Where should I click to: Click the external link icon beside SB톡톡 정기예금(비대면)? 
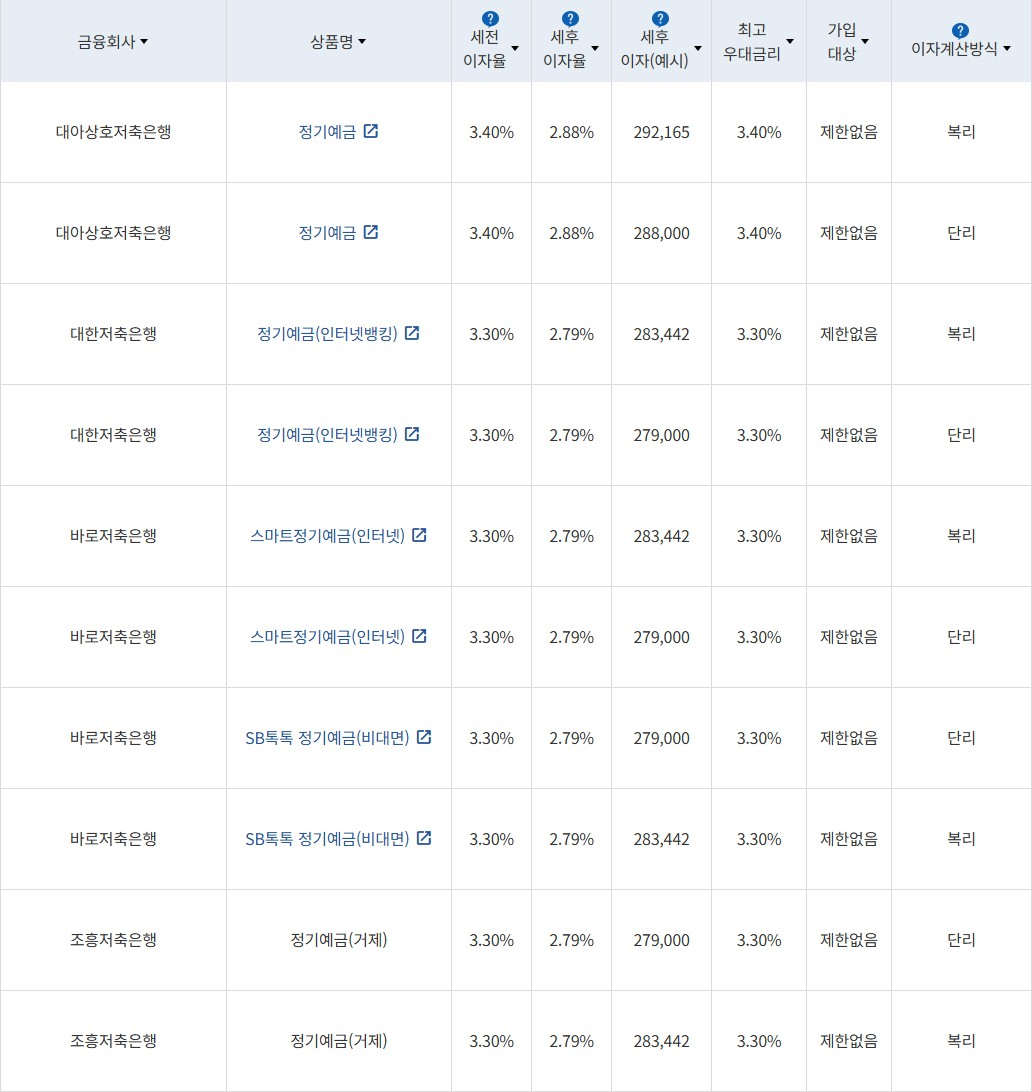pos(424,737)
